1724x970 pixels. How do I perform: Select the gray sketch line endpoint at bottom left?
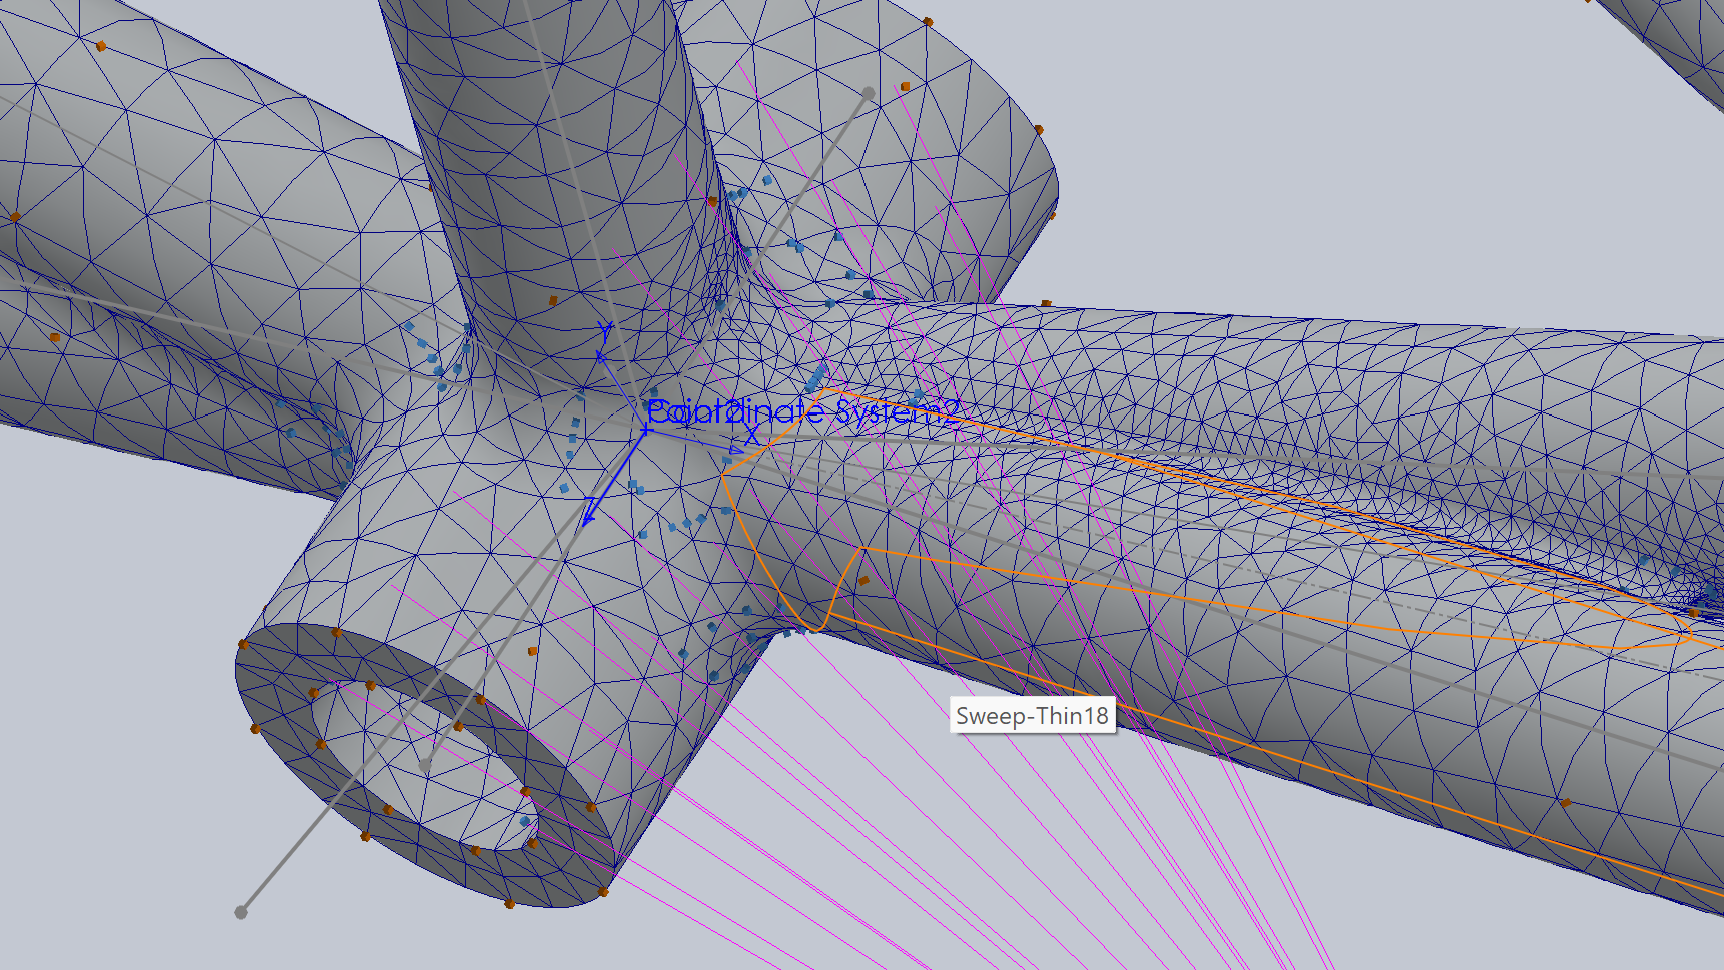[x=241, y=912]
